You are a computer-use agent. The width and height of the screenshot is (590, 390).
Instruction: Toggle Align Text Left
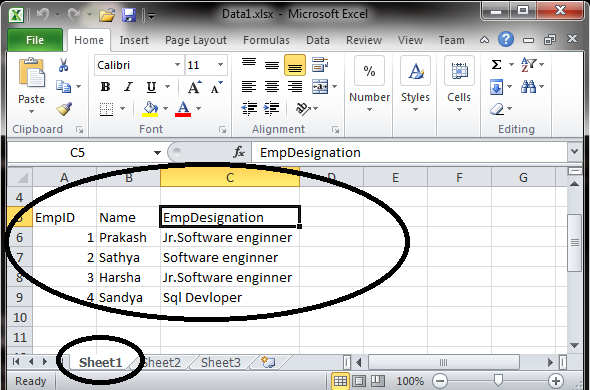(249, 87)
